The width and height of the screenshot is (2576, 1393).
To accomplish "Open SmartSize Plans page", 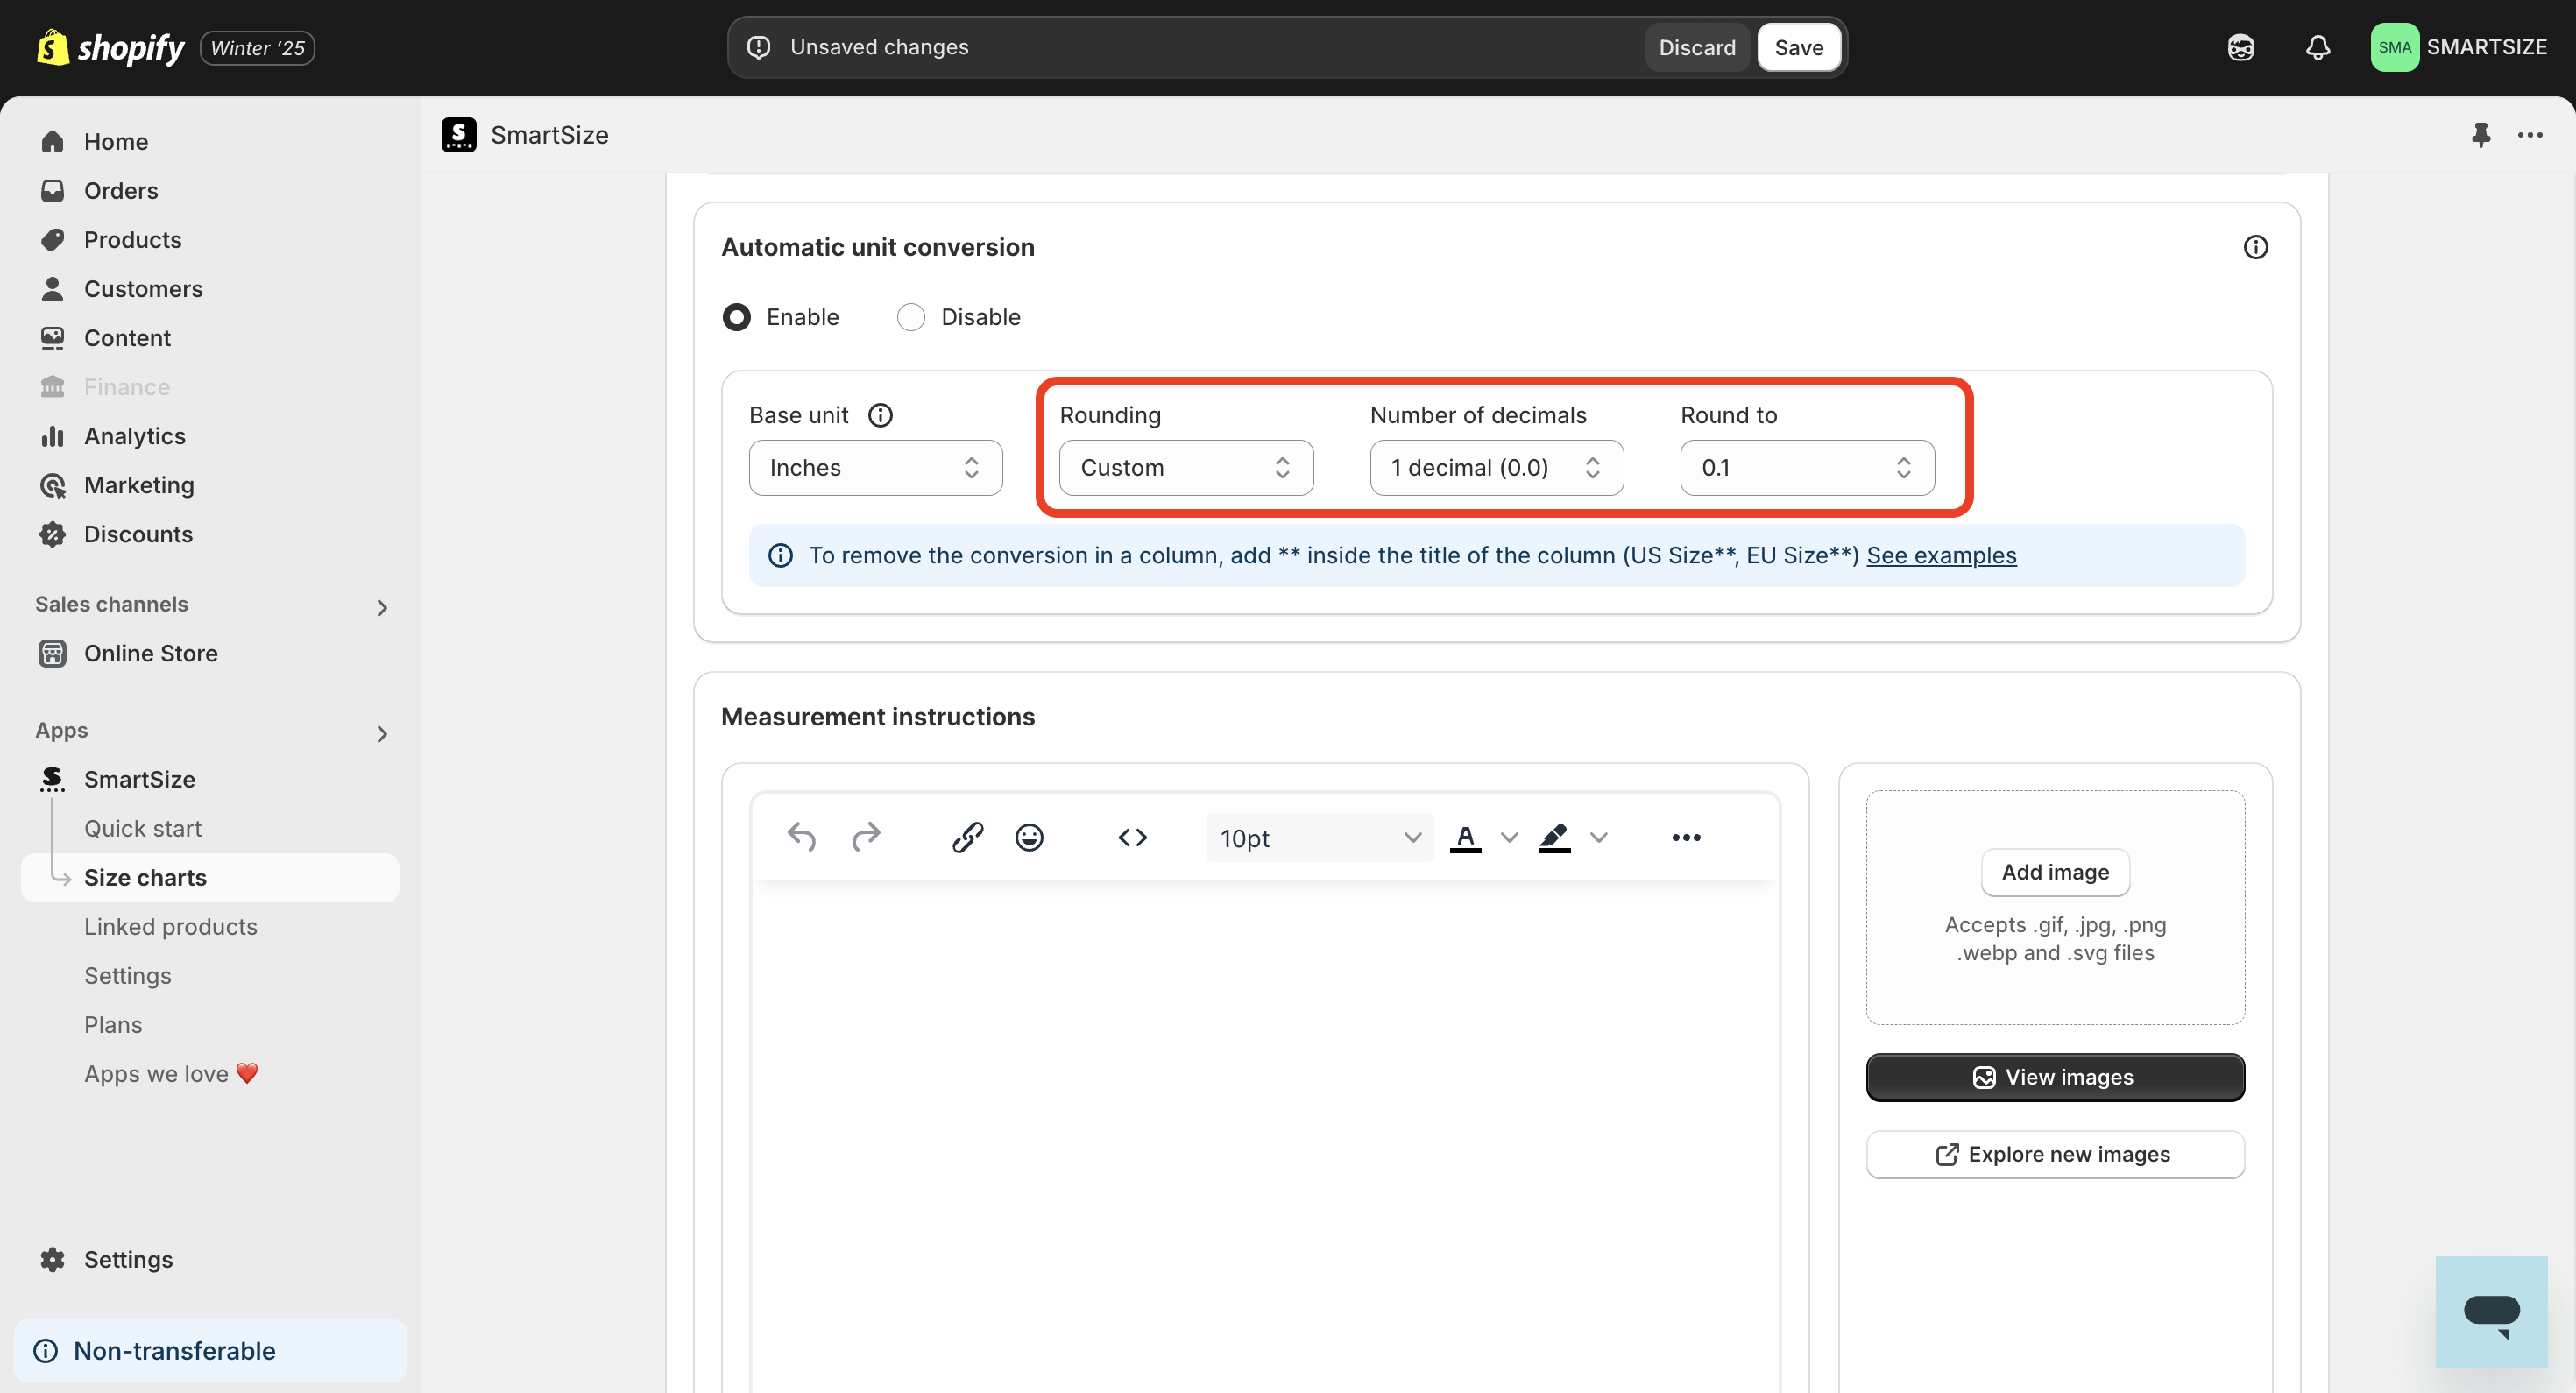I will (x=113, y=1024).
